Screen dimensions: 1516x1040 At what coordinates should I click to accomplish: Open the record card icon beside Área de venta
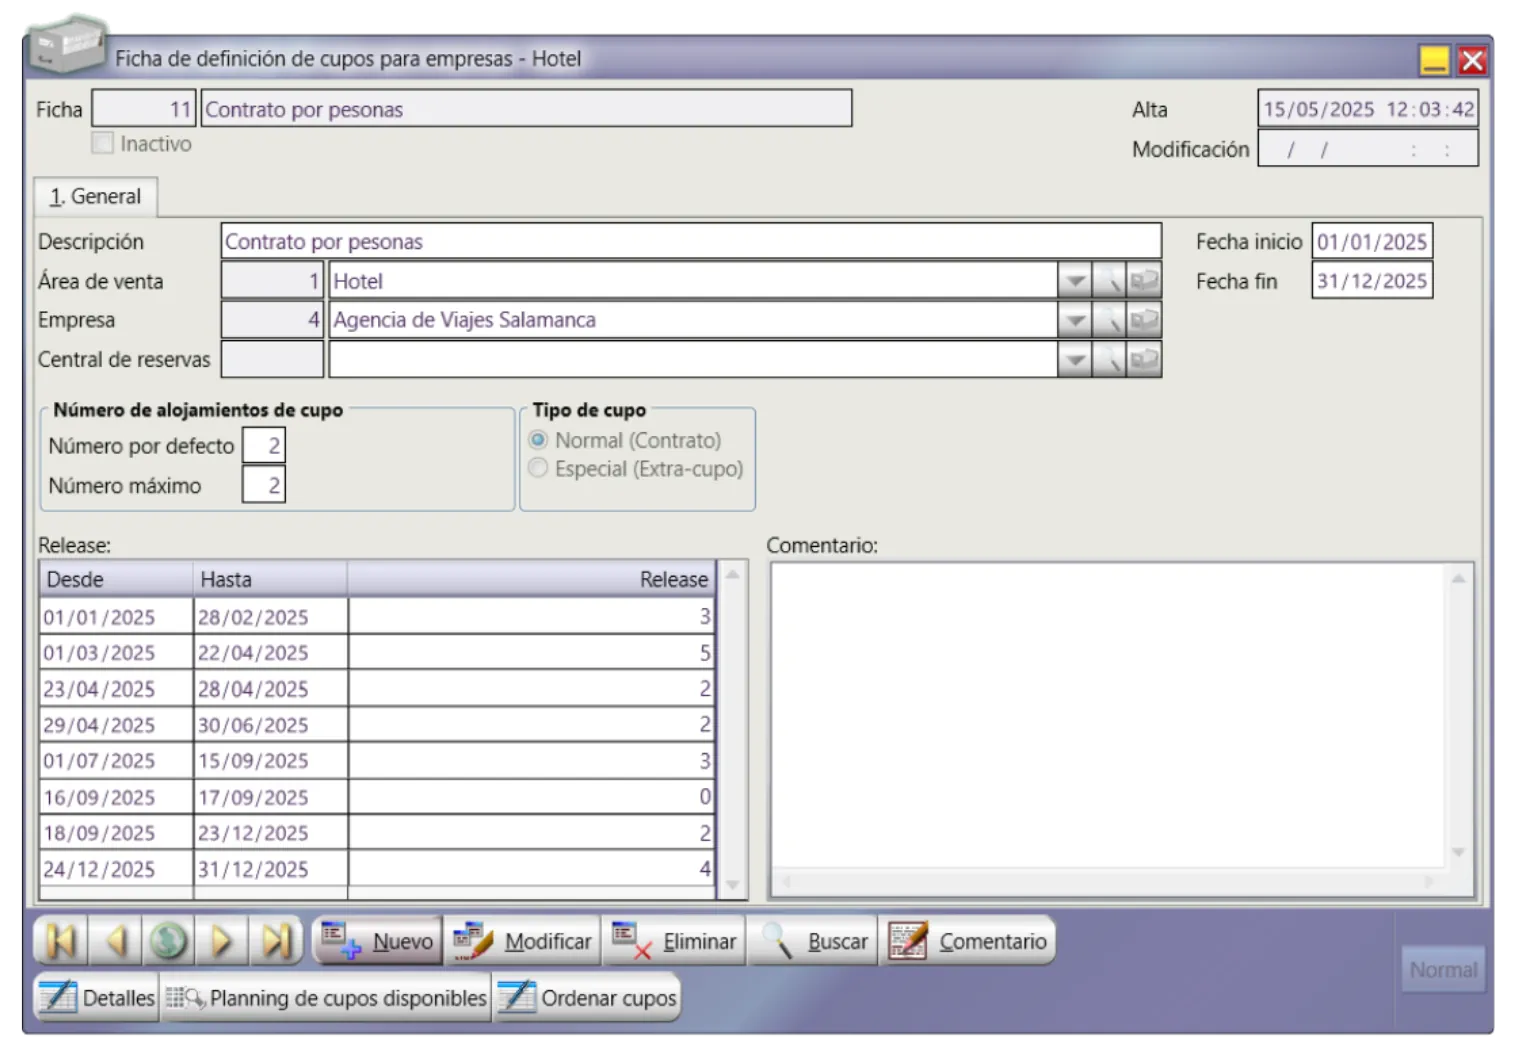[1144, 281]
